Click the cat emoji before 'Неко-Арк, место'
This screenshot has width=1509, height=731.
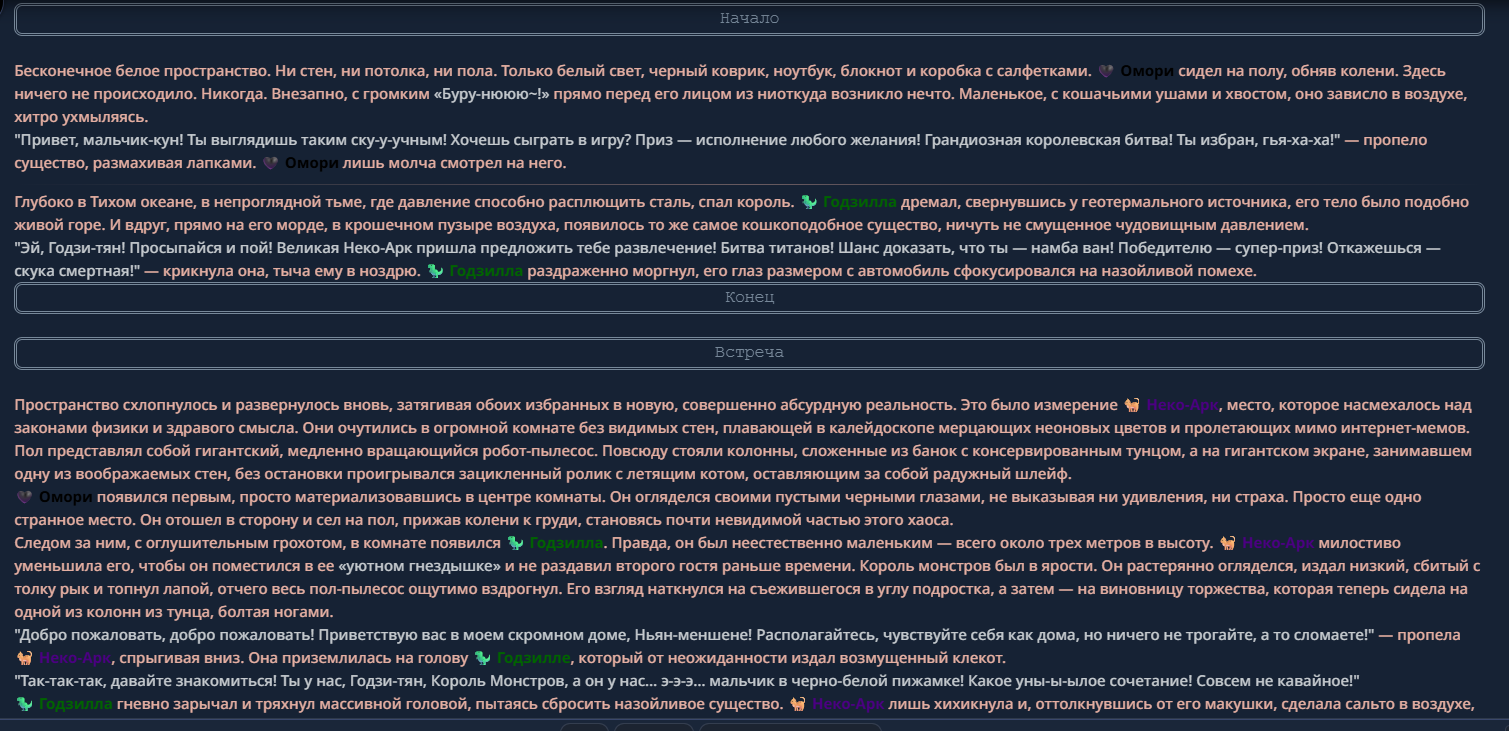pos(1132,405)
